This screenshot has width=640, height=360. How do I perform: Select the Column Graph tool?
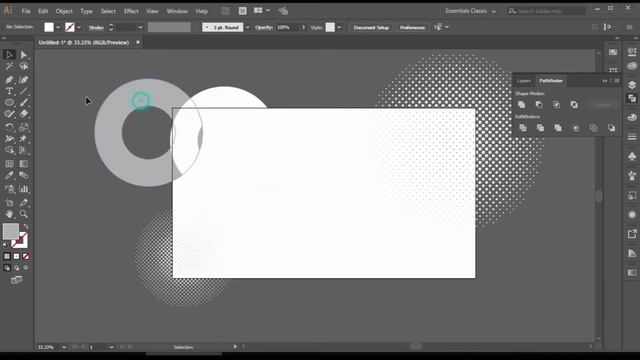24,189
